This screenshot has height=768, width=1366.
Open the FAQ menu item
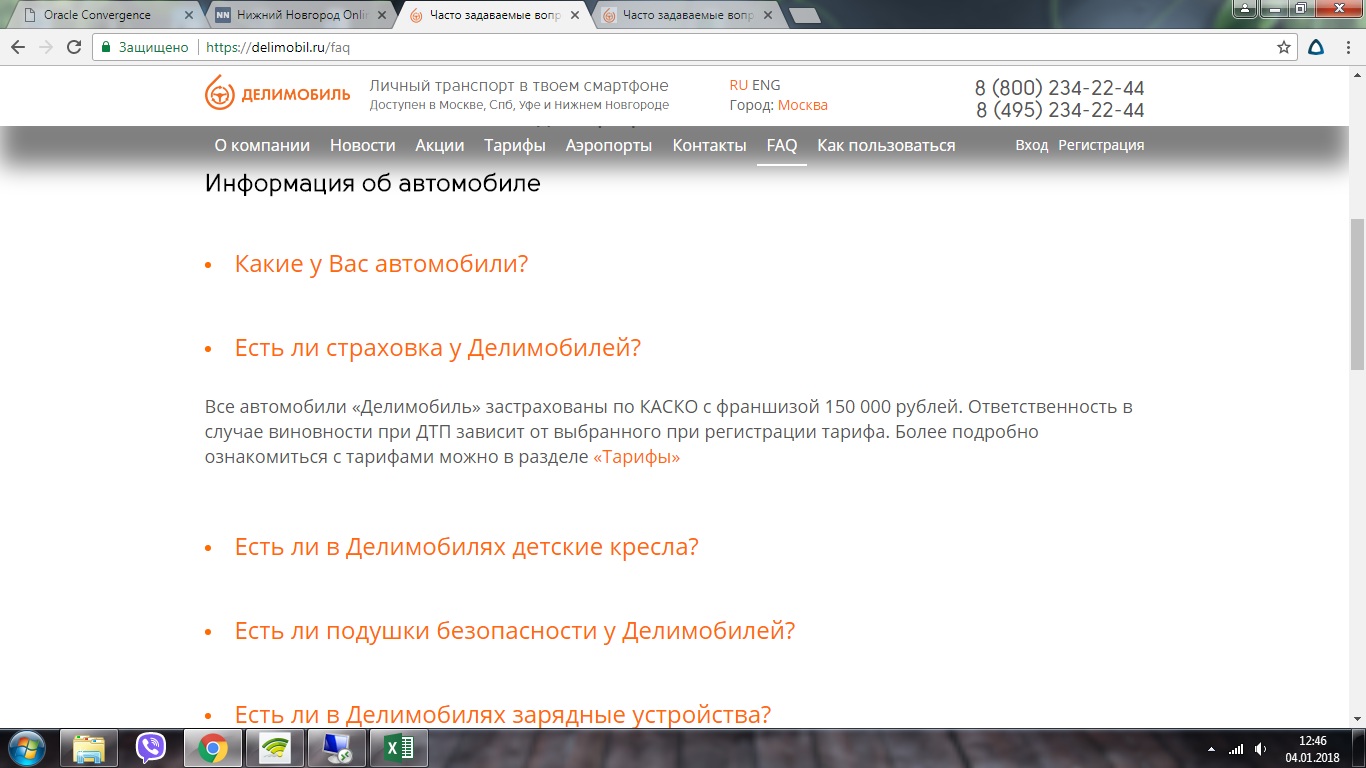(782, 145)
